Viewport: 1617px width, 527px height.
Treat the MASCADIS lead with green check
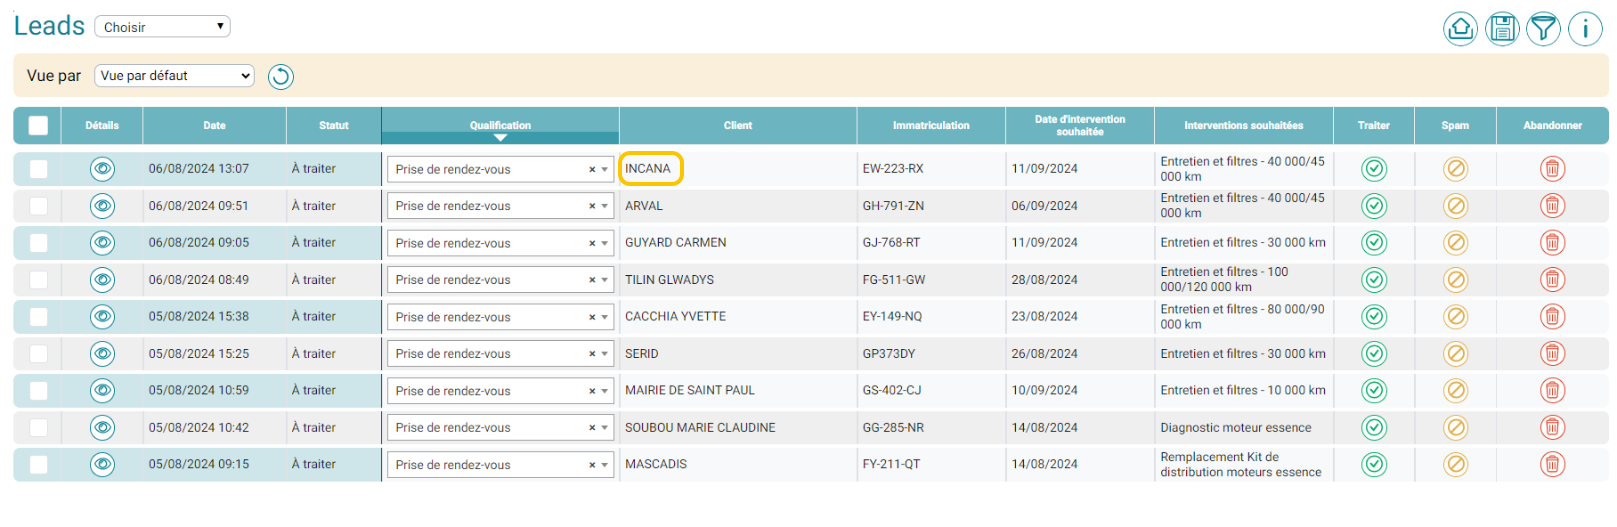click(x=1374, y=464)
